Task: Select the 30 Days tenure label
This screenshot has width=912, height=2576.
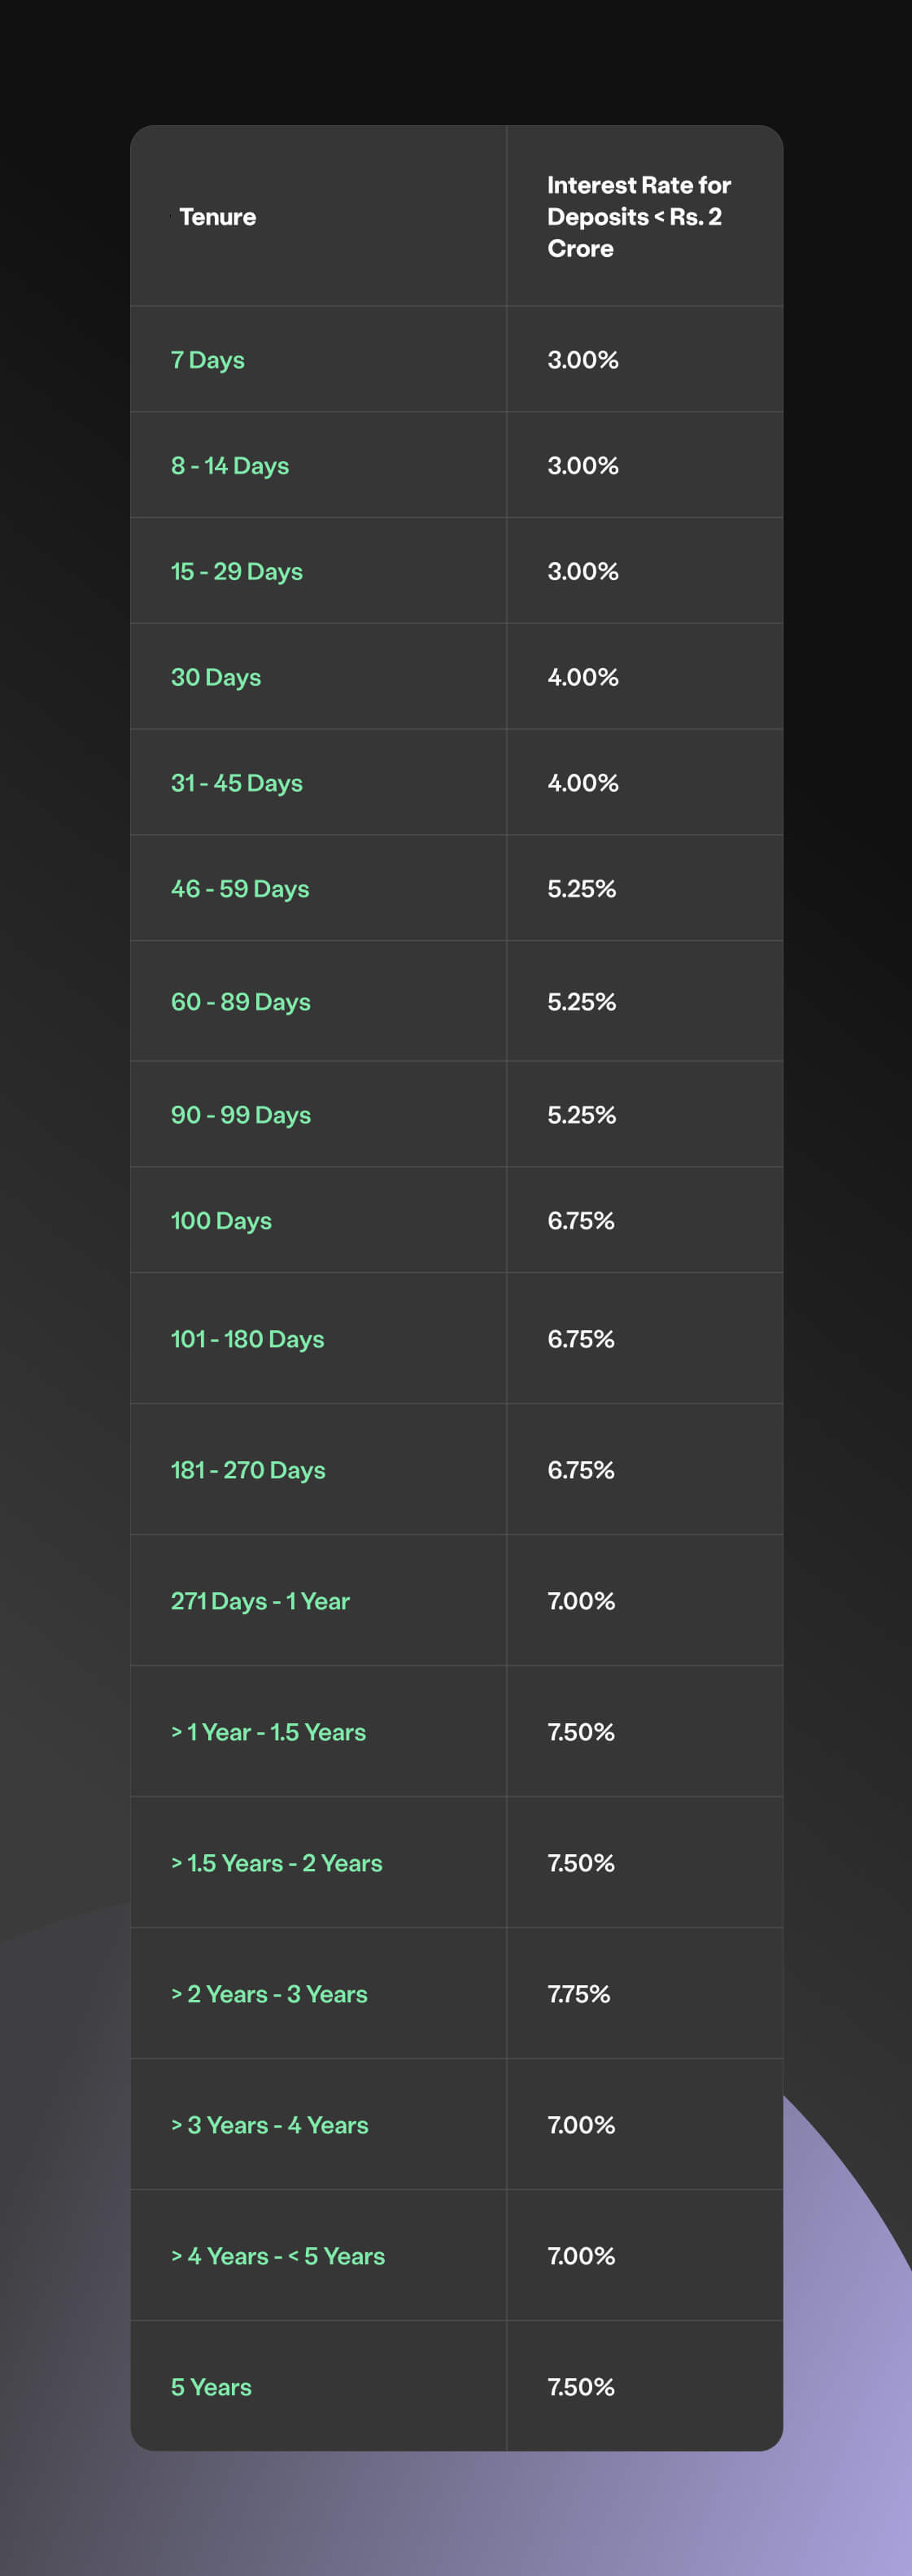Action: point(216,678)
